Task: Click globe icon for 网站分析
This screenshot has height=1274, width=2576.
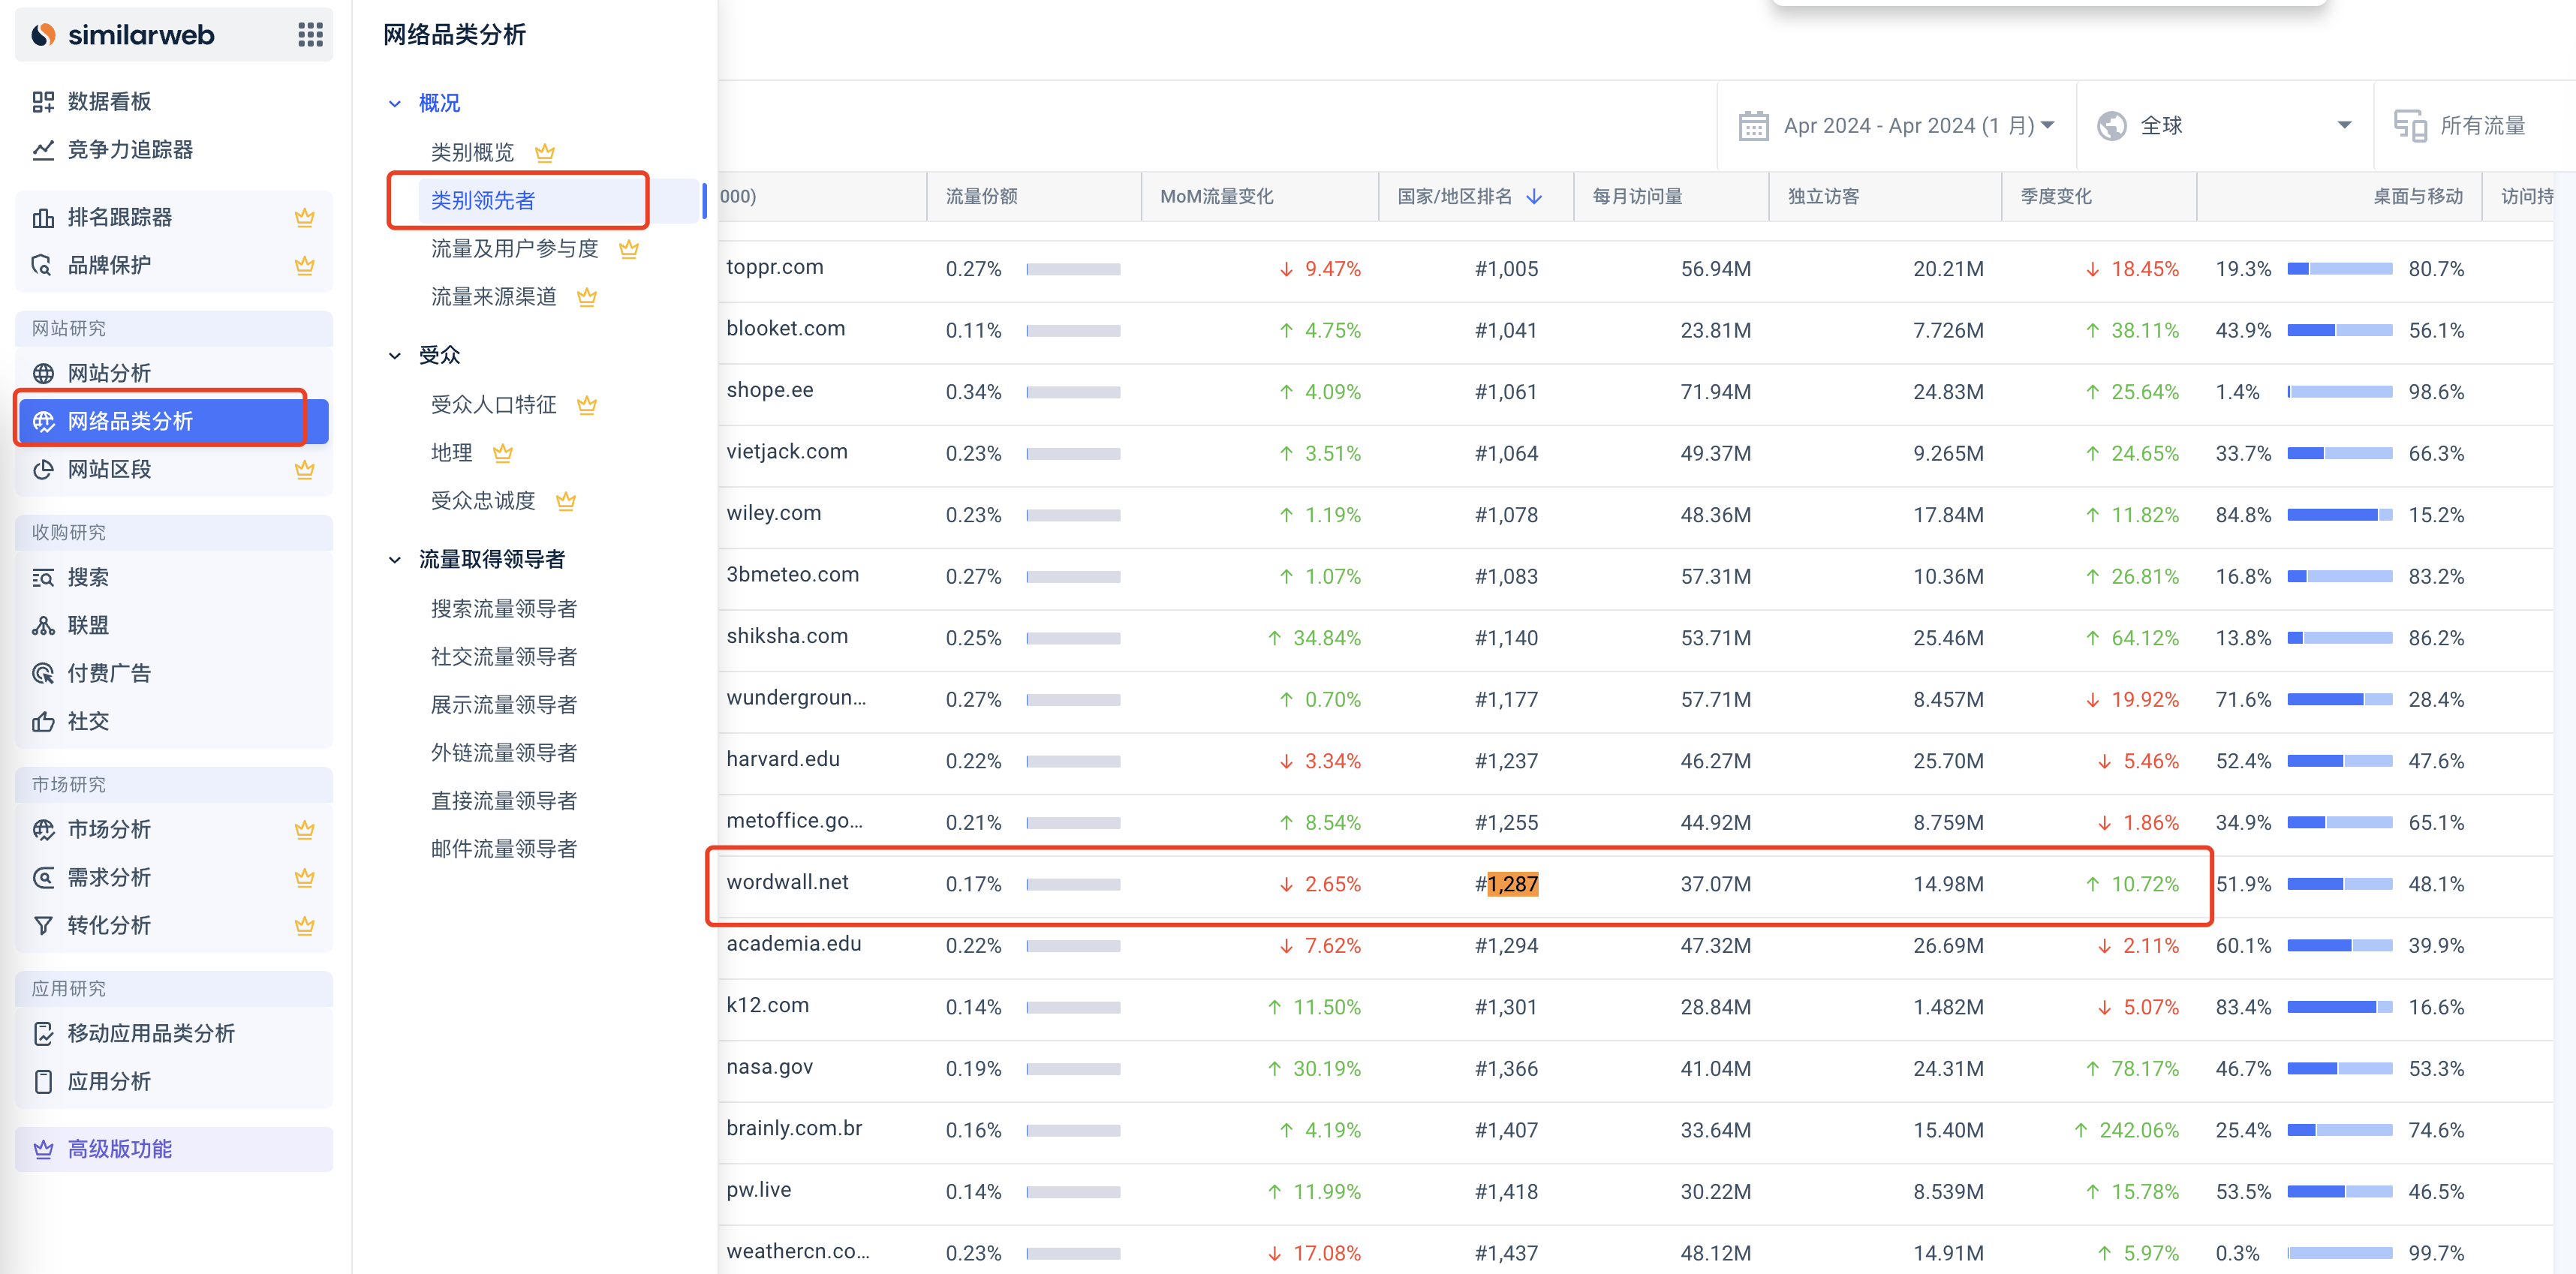Action: tap(43, 373)
